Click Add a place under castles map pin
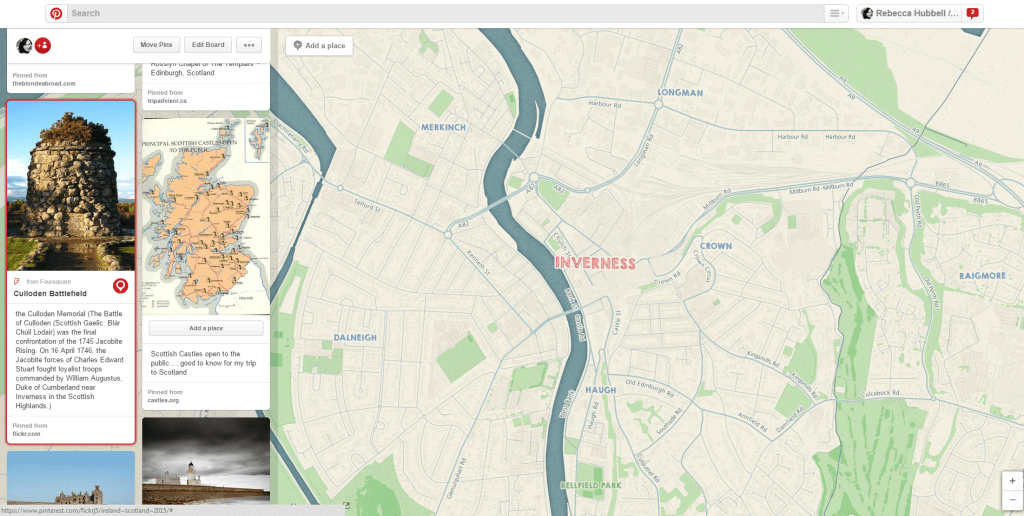The height and width of the screenshot is (516, 1024). [x=206, y=328]
